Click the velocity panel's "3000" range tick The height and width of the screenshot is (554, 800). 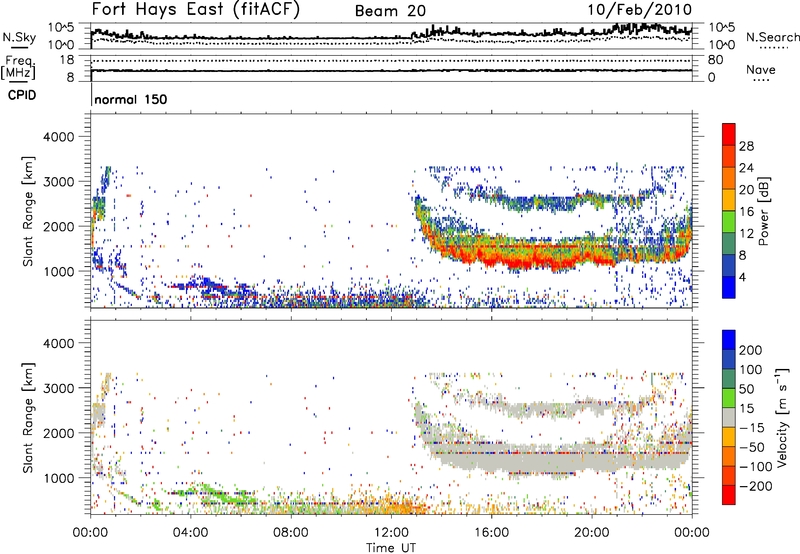pyautogui.click(x=59, y=388)
